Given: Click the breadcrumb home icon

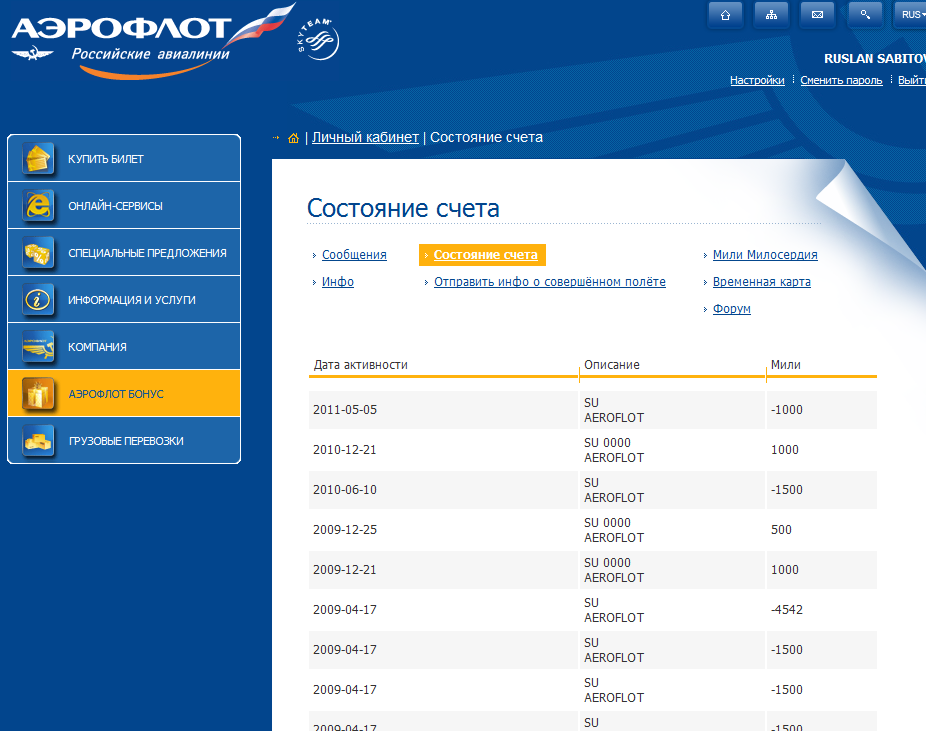Looking at the screenshot, I should (x=293, y=138).
